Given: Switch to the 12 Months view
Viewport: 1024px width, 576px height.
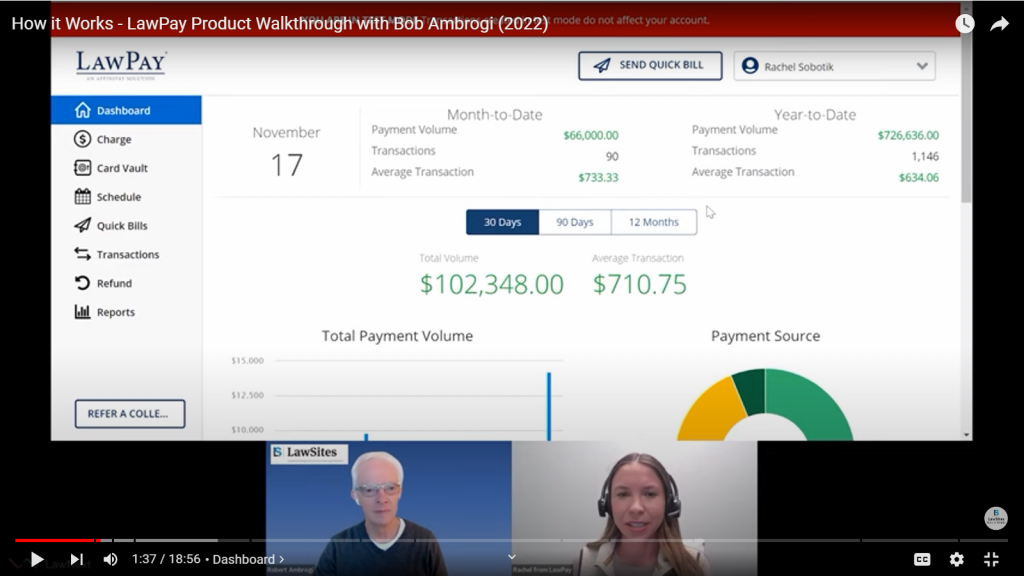Looking at the screenshot, I should [x=653, y=222].
